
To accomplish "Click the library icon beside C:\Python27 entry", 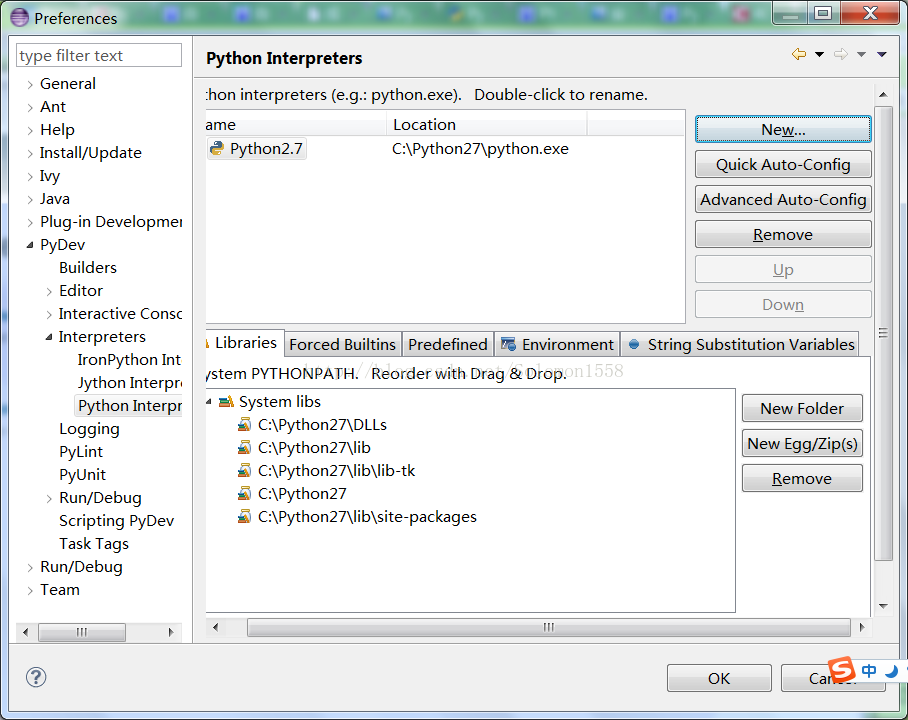I will tap(244, 494).
